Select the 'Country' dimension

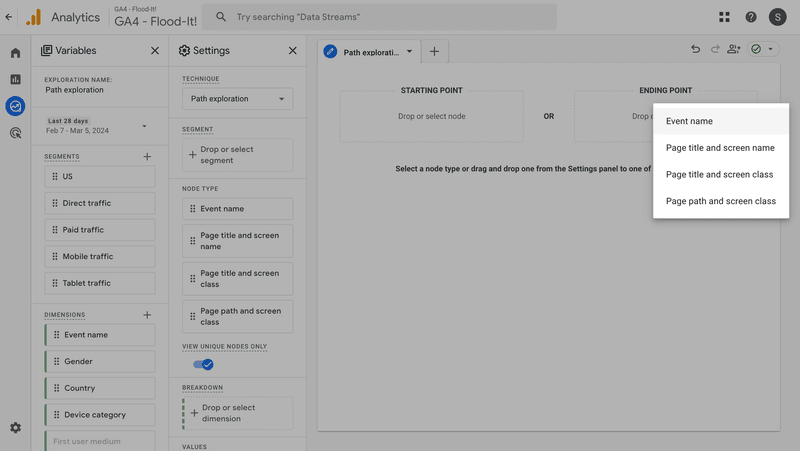tap(100, 388)
